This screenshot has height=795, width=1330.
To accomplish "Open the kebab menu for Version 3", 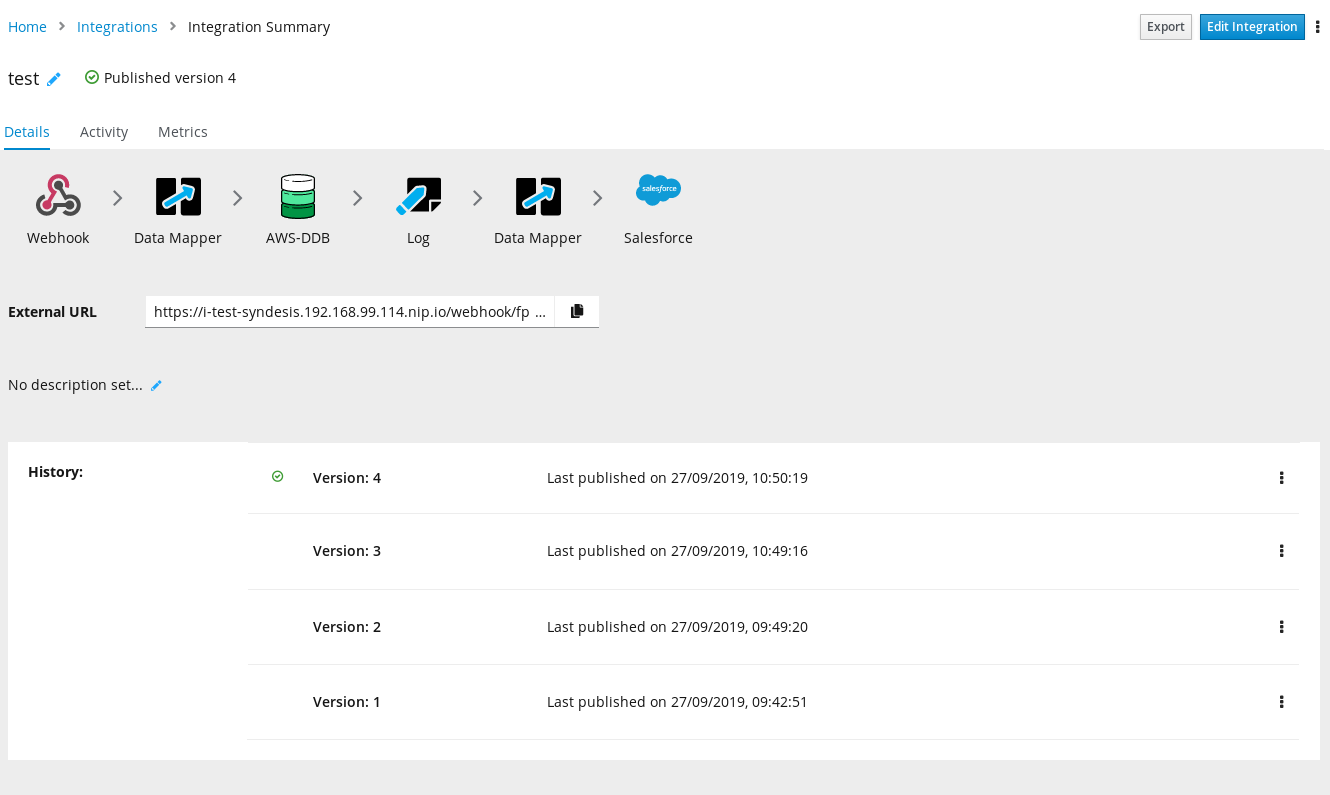I will [1281, 551].
